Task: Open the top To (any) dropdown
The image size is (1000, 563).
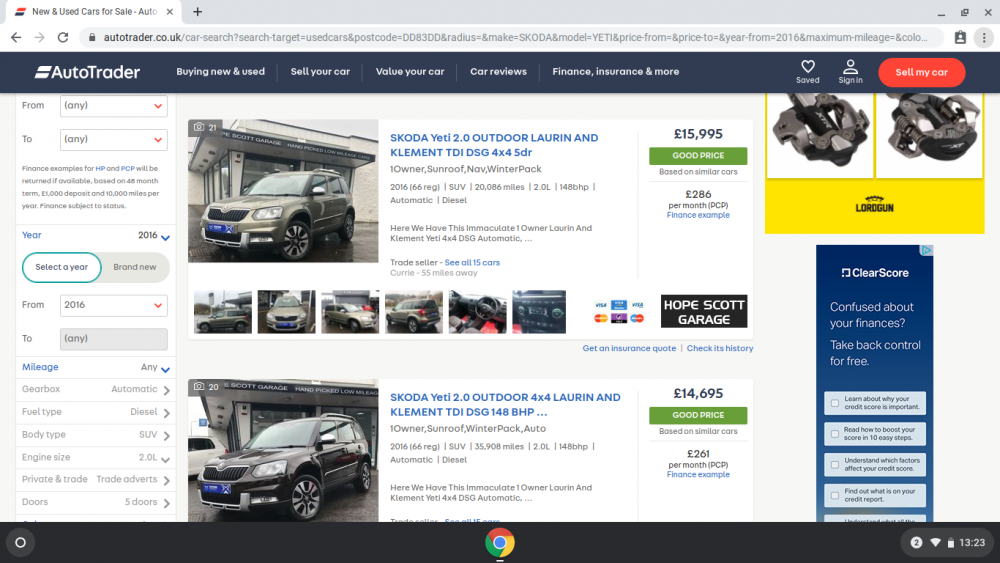Action: coord(114,140)
